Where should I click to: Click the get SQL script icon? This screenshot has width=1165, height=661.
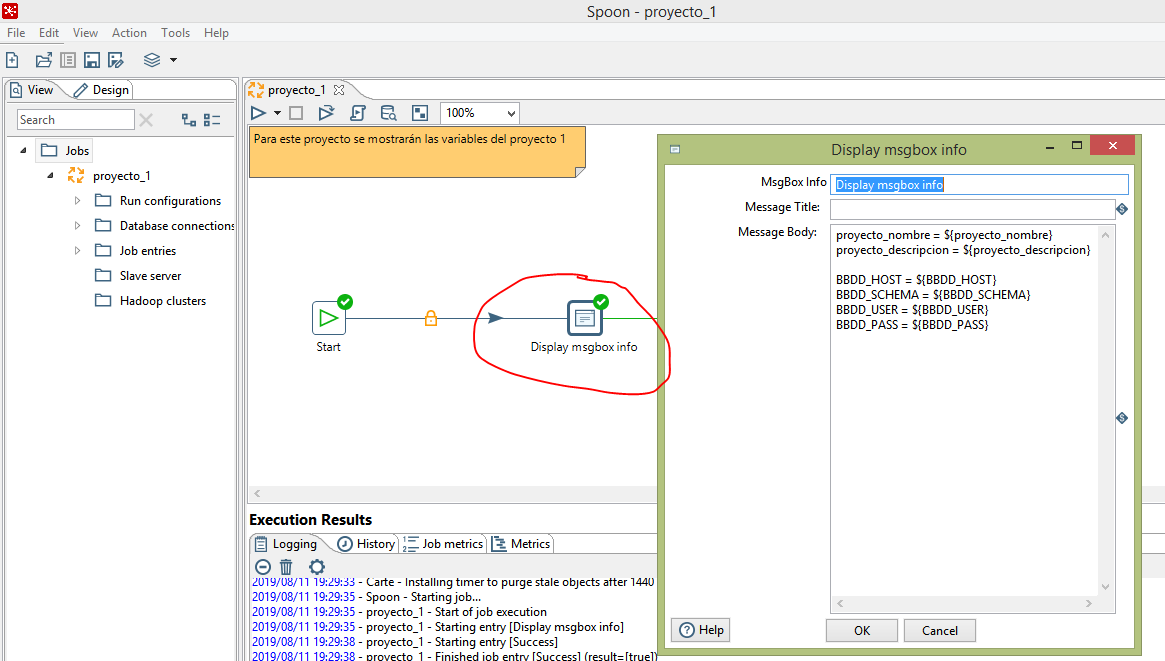tap(357, 113)
